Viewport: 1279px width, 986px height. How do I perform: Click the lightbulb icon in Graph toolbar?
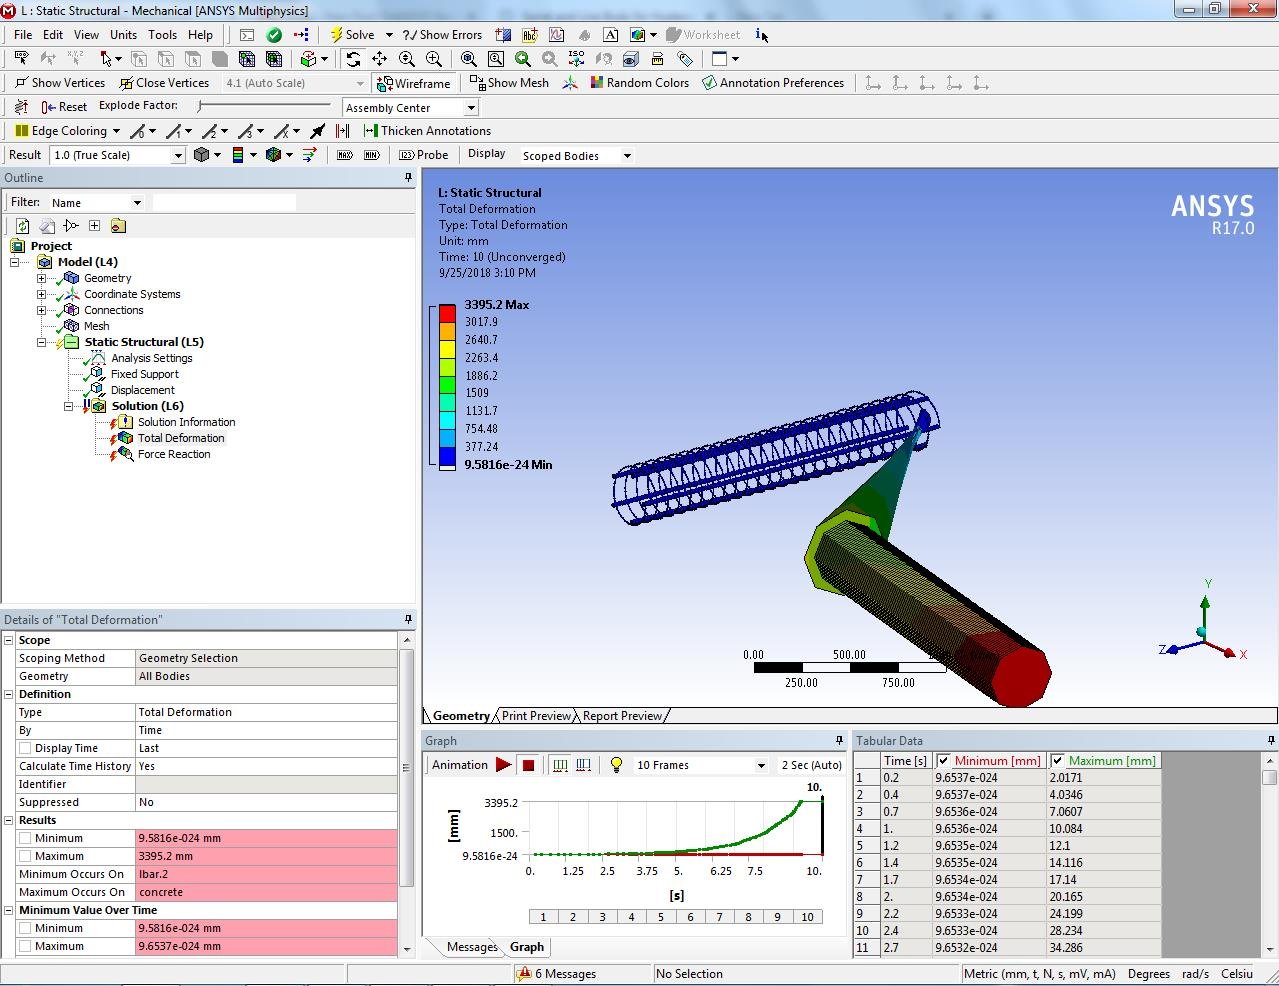tap(616, 765)
